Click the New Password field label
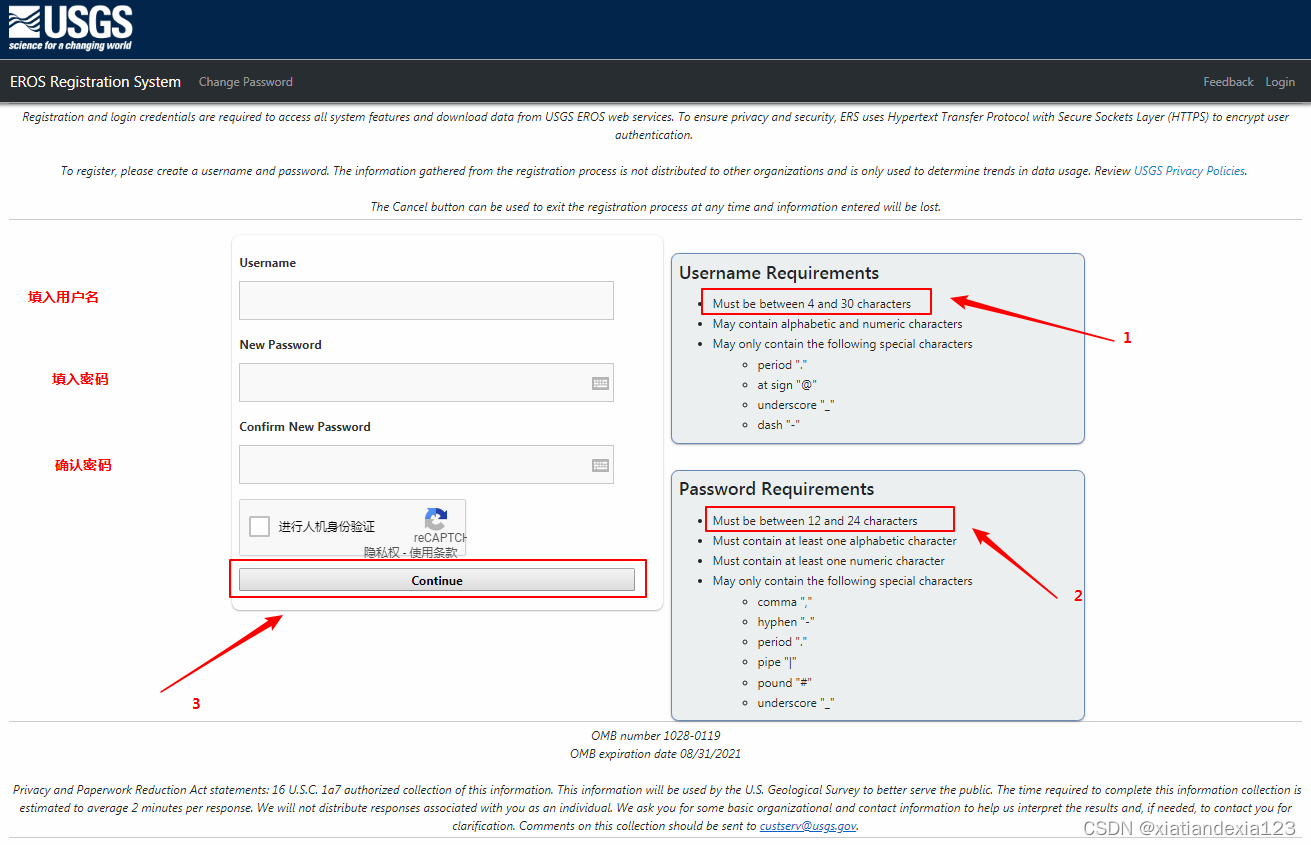The image size is (1311, 845). coord(281,345)
